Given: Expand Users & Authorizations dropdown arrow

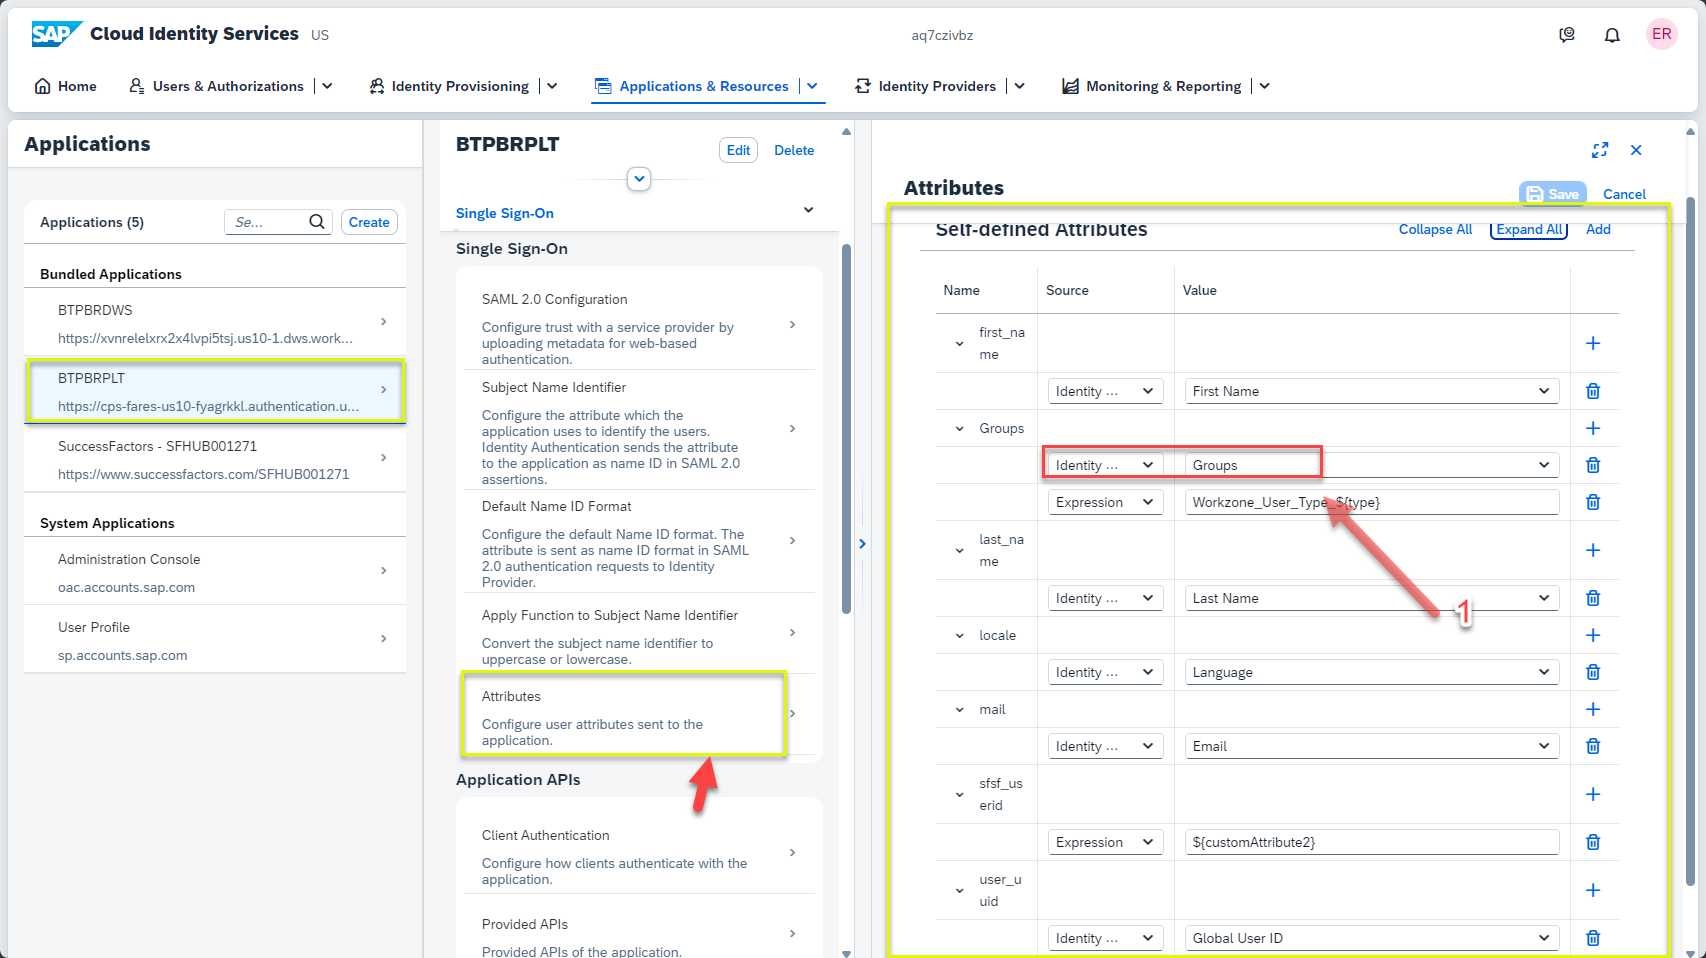Looking at the screenshot, I should (x=327, y=86).
